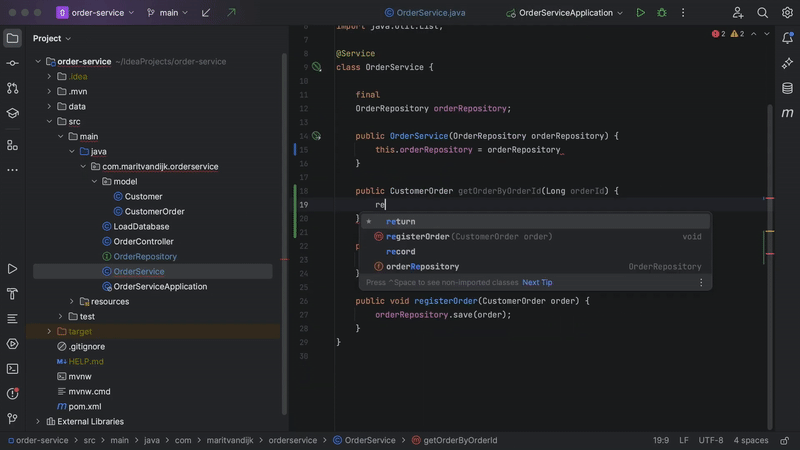Viewport: 800px width, 450px height.
Task: Expand the target folder
Action: coord(49,332)
